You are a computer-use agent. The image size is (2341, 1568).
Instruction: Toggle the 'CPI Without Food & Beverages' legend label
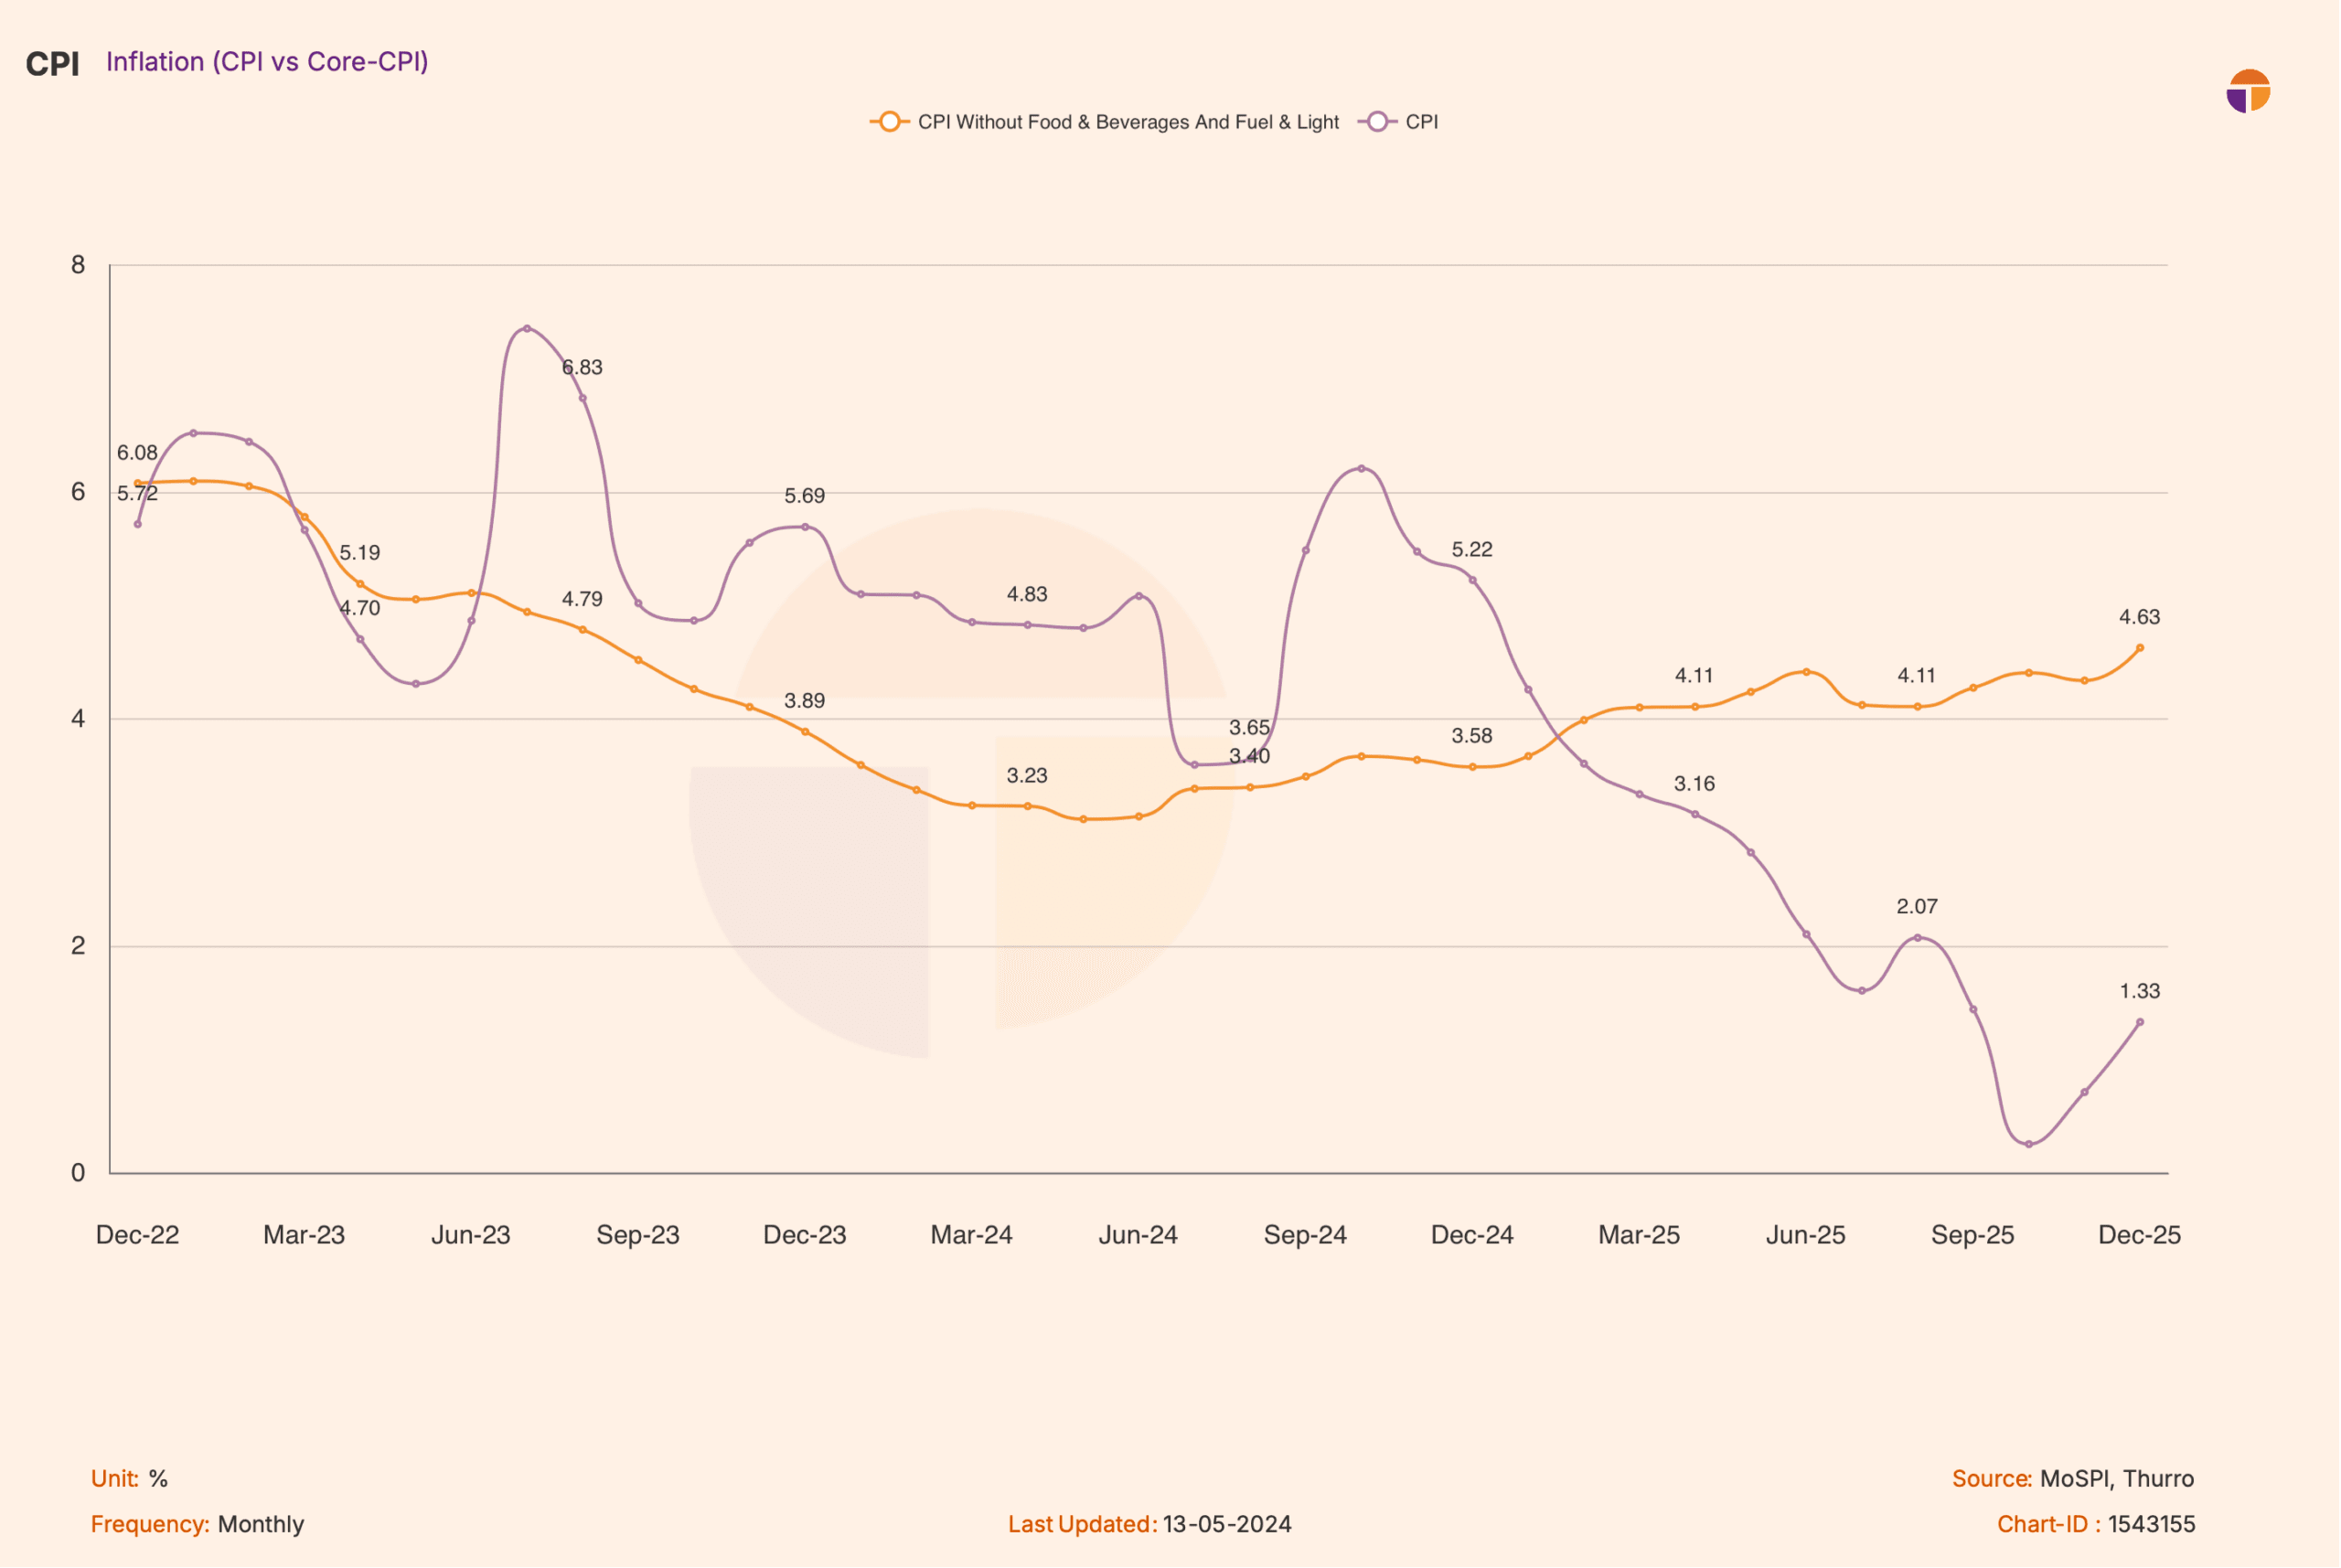[x=1128, y=122]
